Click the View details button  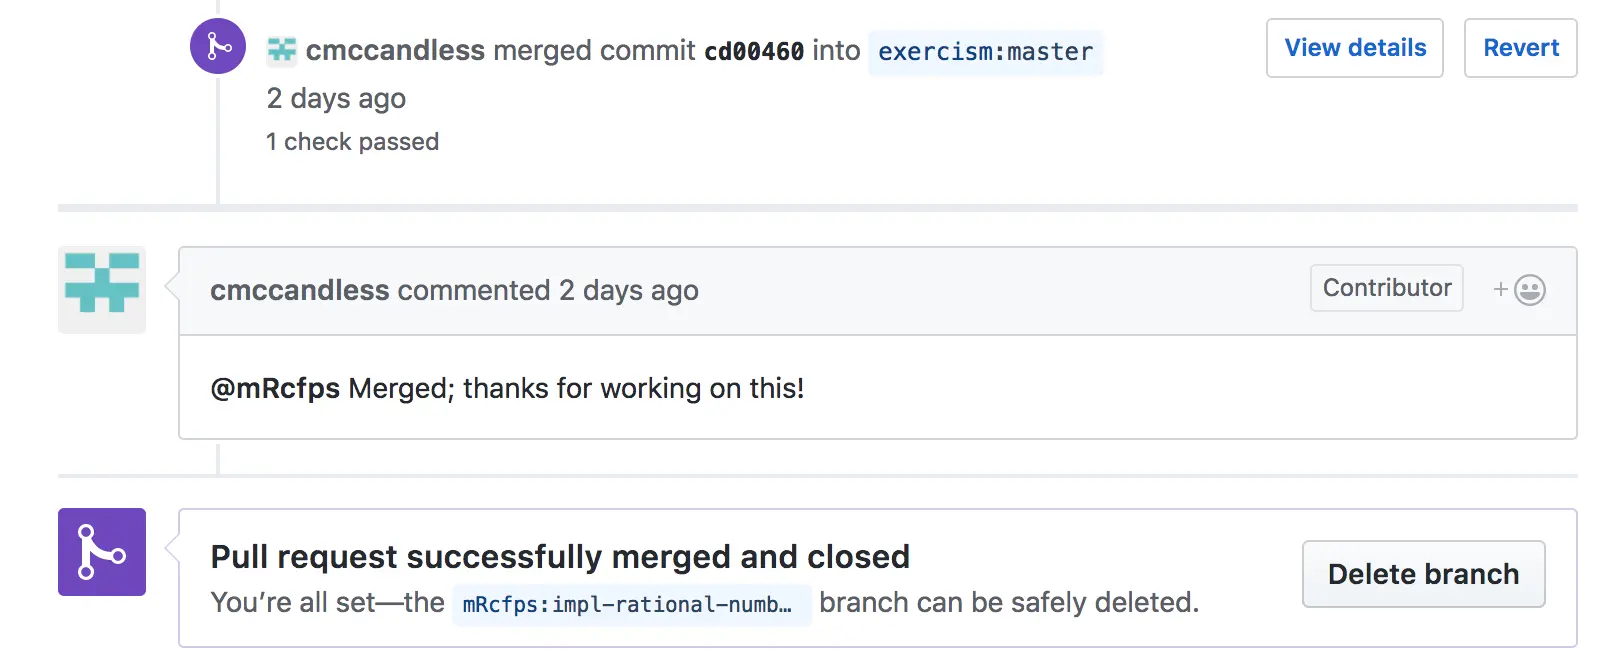1354,48
